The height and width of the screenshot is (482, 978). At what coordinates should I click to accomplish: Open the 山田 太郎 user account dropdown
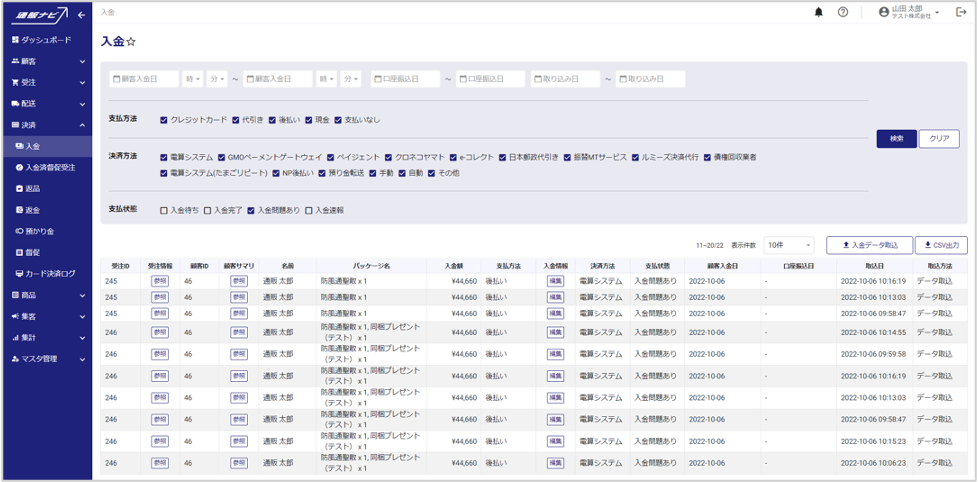[x=910, y=12]
